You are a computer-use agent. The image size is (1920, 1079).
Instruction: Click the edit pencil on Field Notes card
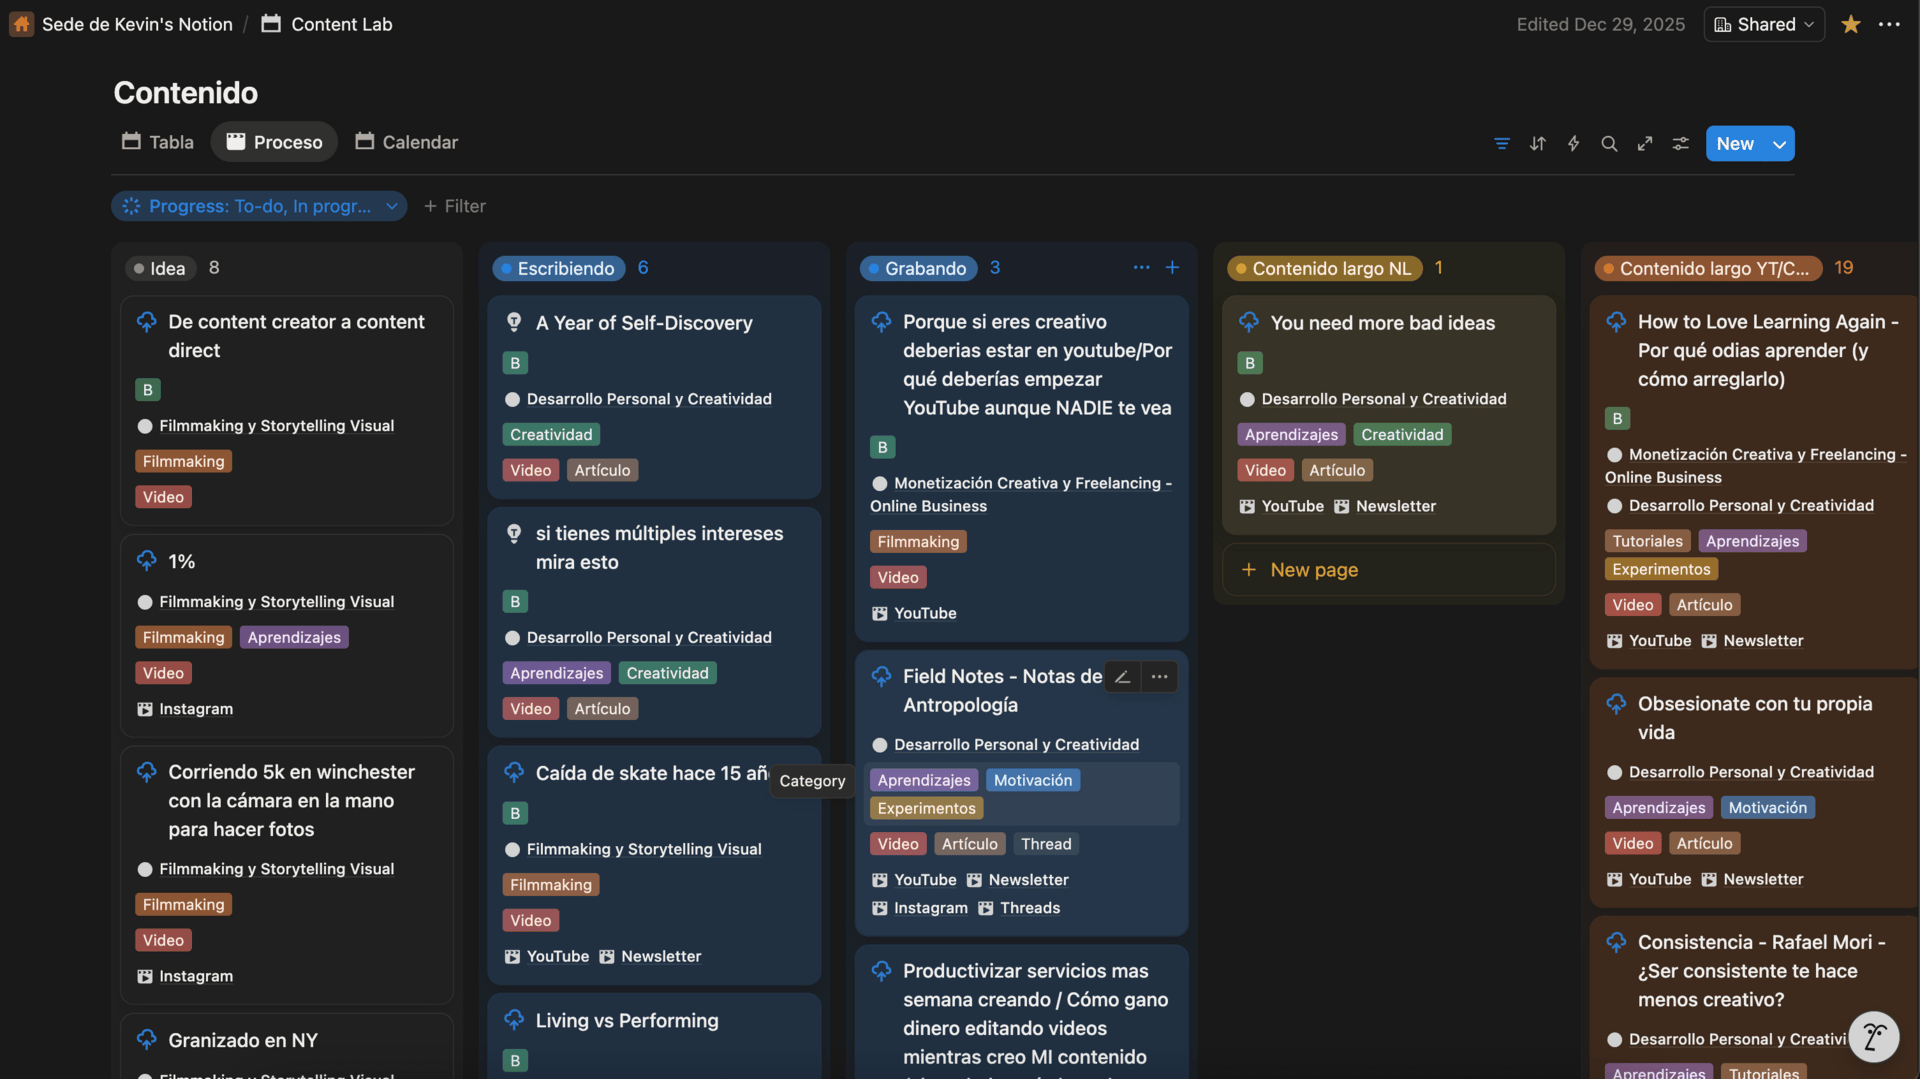pyautogui.click(x=1123, y=677)
